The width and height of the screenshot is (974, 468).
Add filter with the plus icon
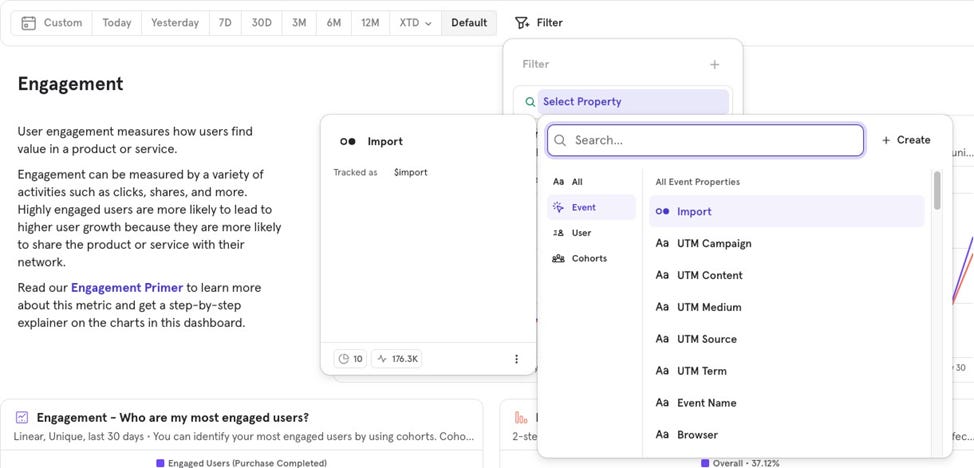click(x=714, y=65)
